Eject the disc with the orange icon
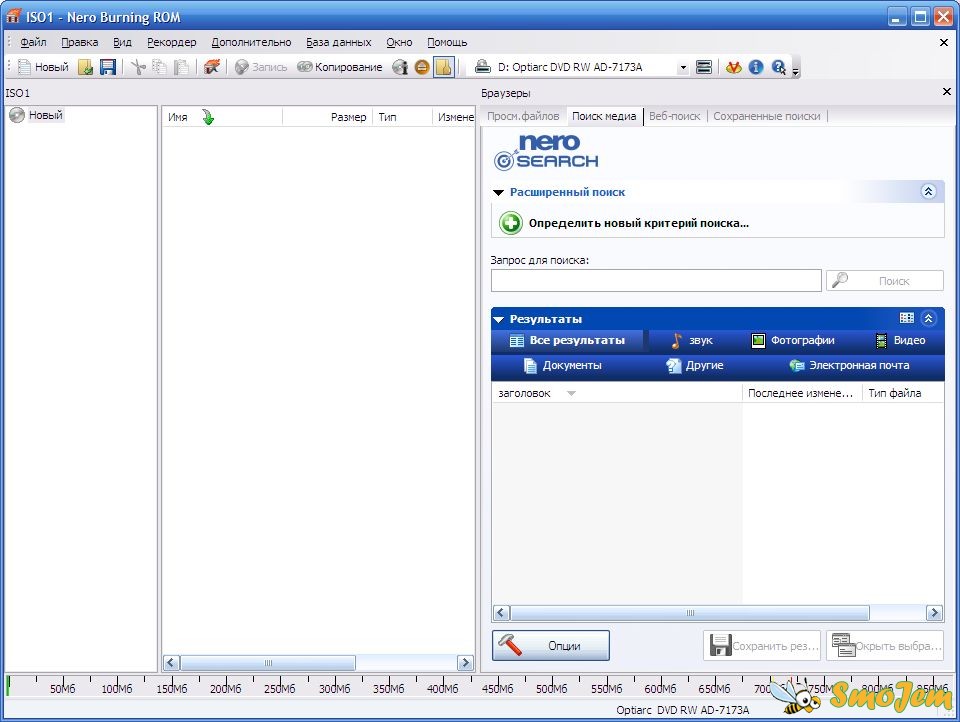The image size is (960, 722). coord(422,67)
